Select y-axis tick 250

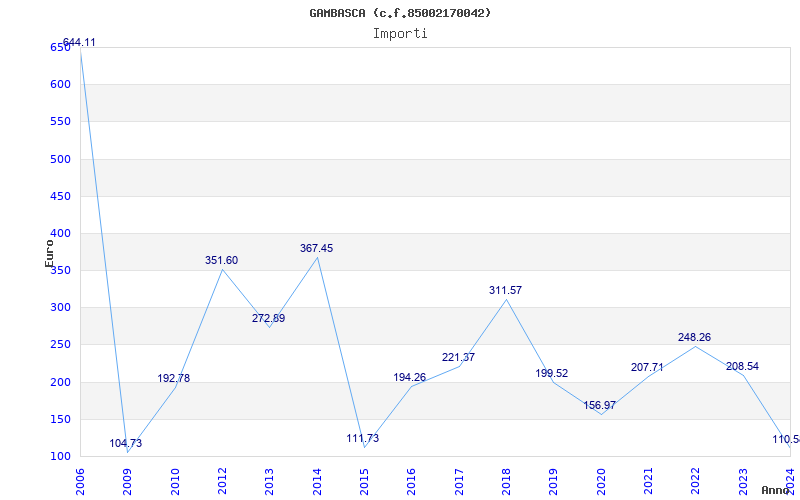pyautogui.click(x=60, y=345)
